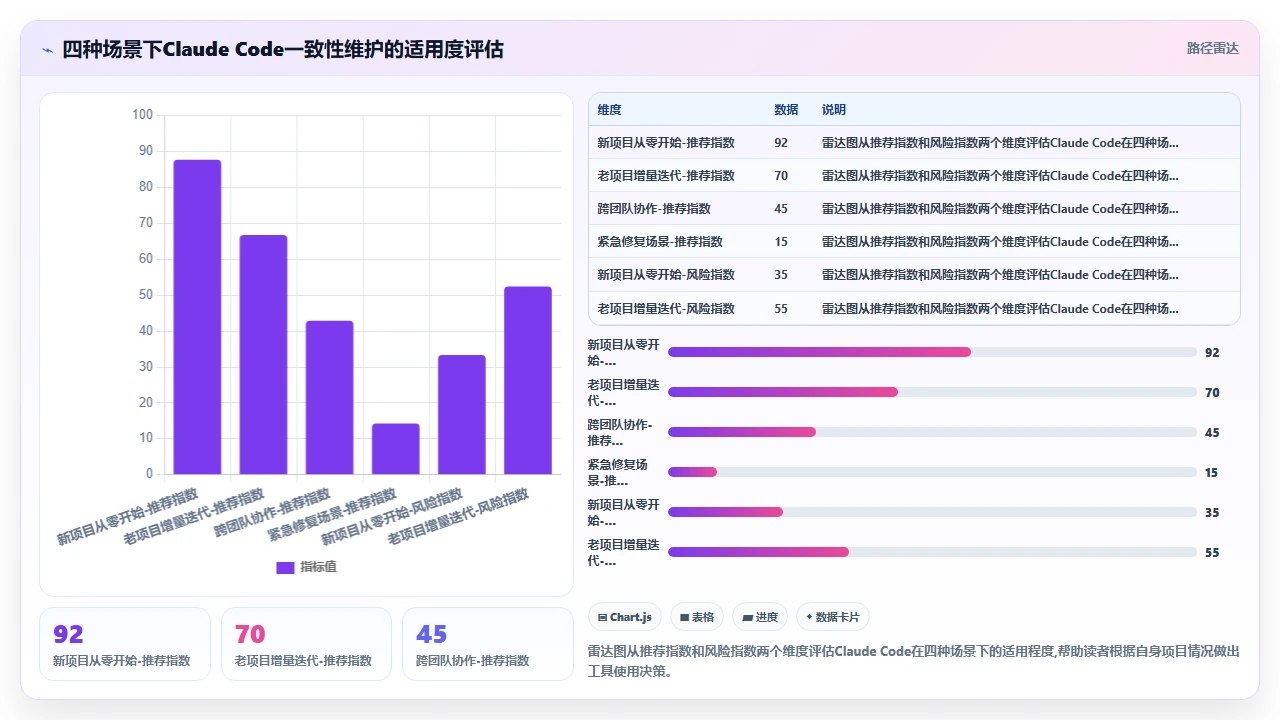The width and height of the screenshot is (1280, 720).
Task: Click the chart bar for 跨团队协作-推荐指数
Action: pyautogui.click(x=329, y=398)
